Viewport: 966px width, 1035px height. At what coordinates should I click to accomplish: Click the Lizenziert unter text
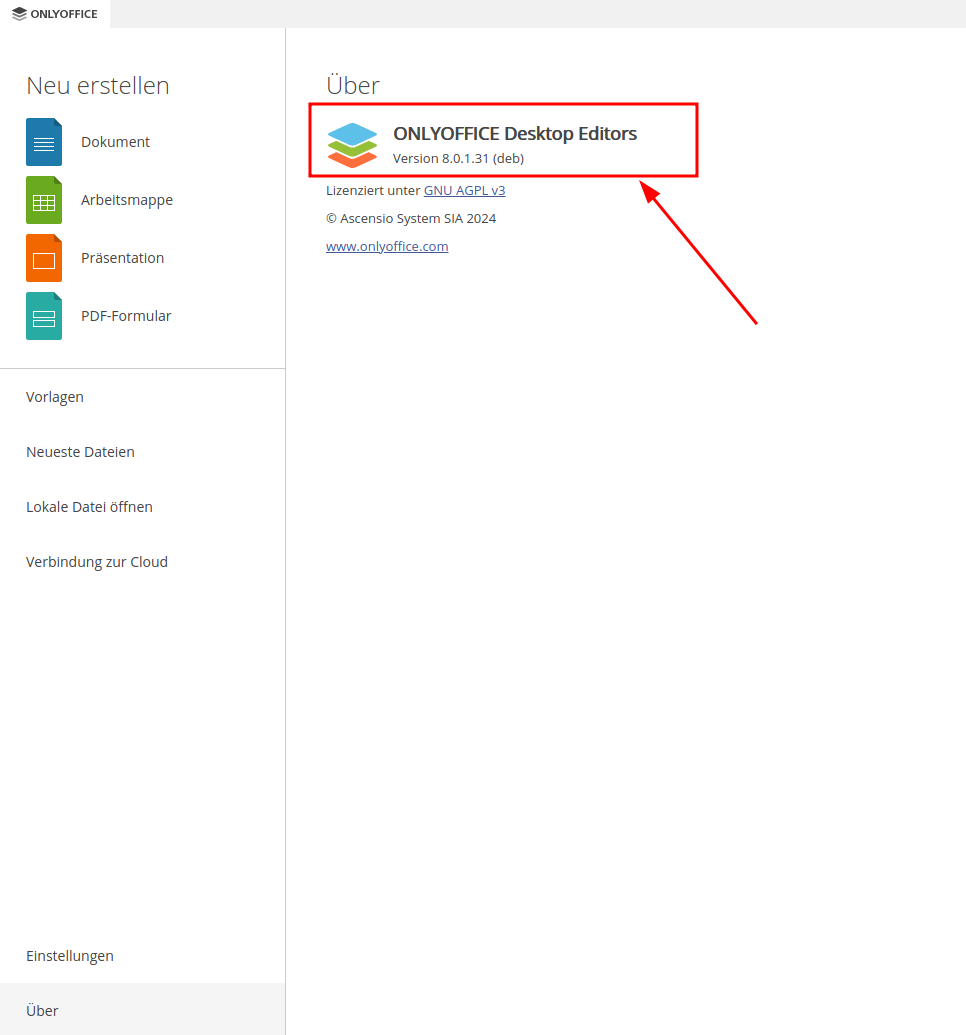373,191
